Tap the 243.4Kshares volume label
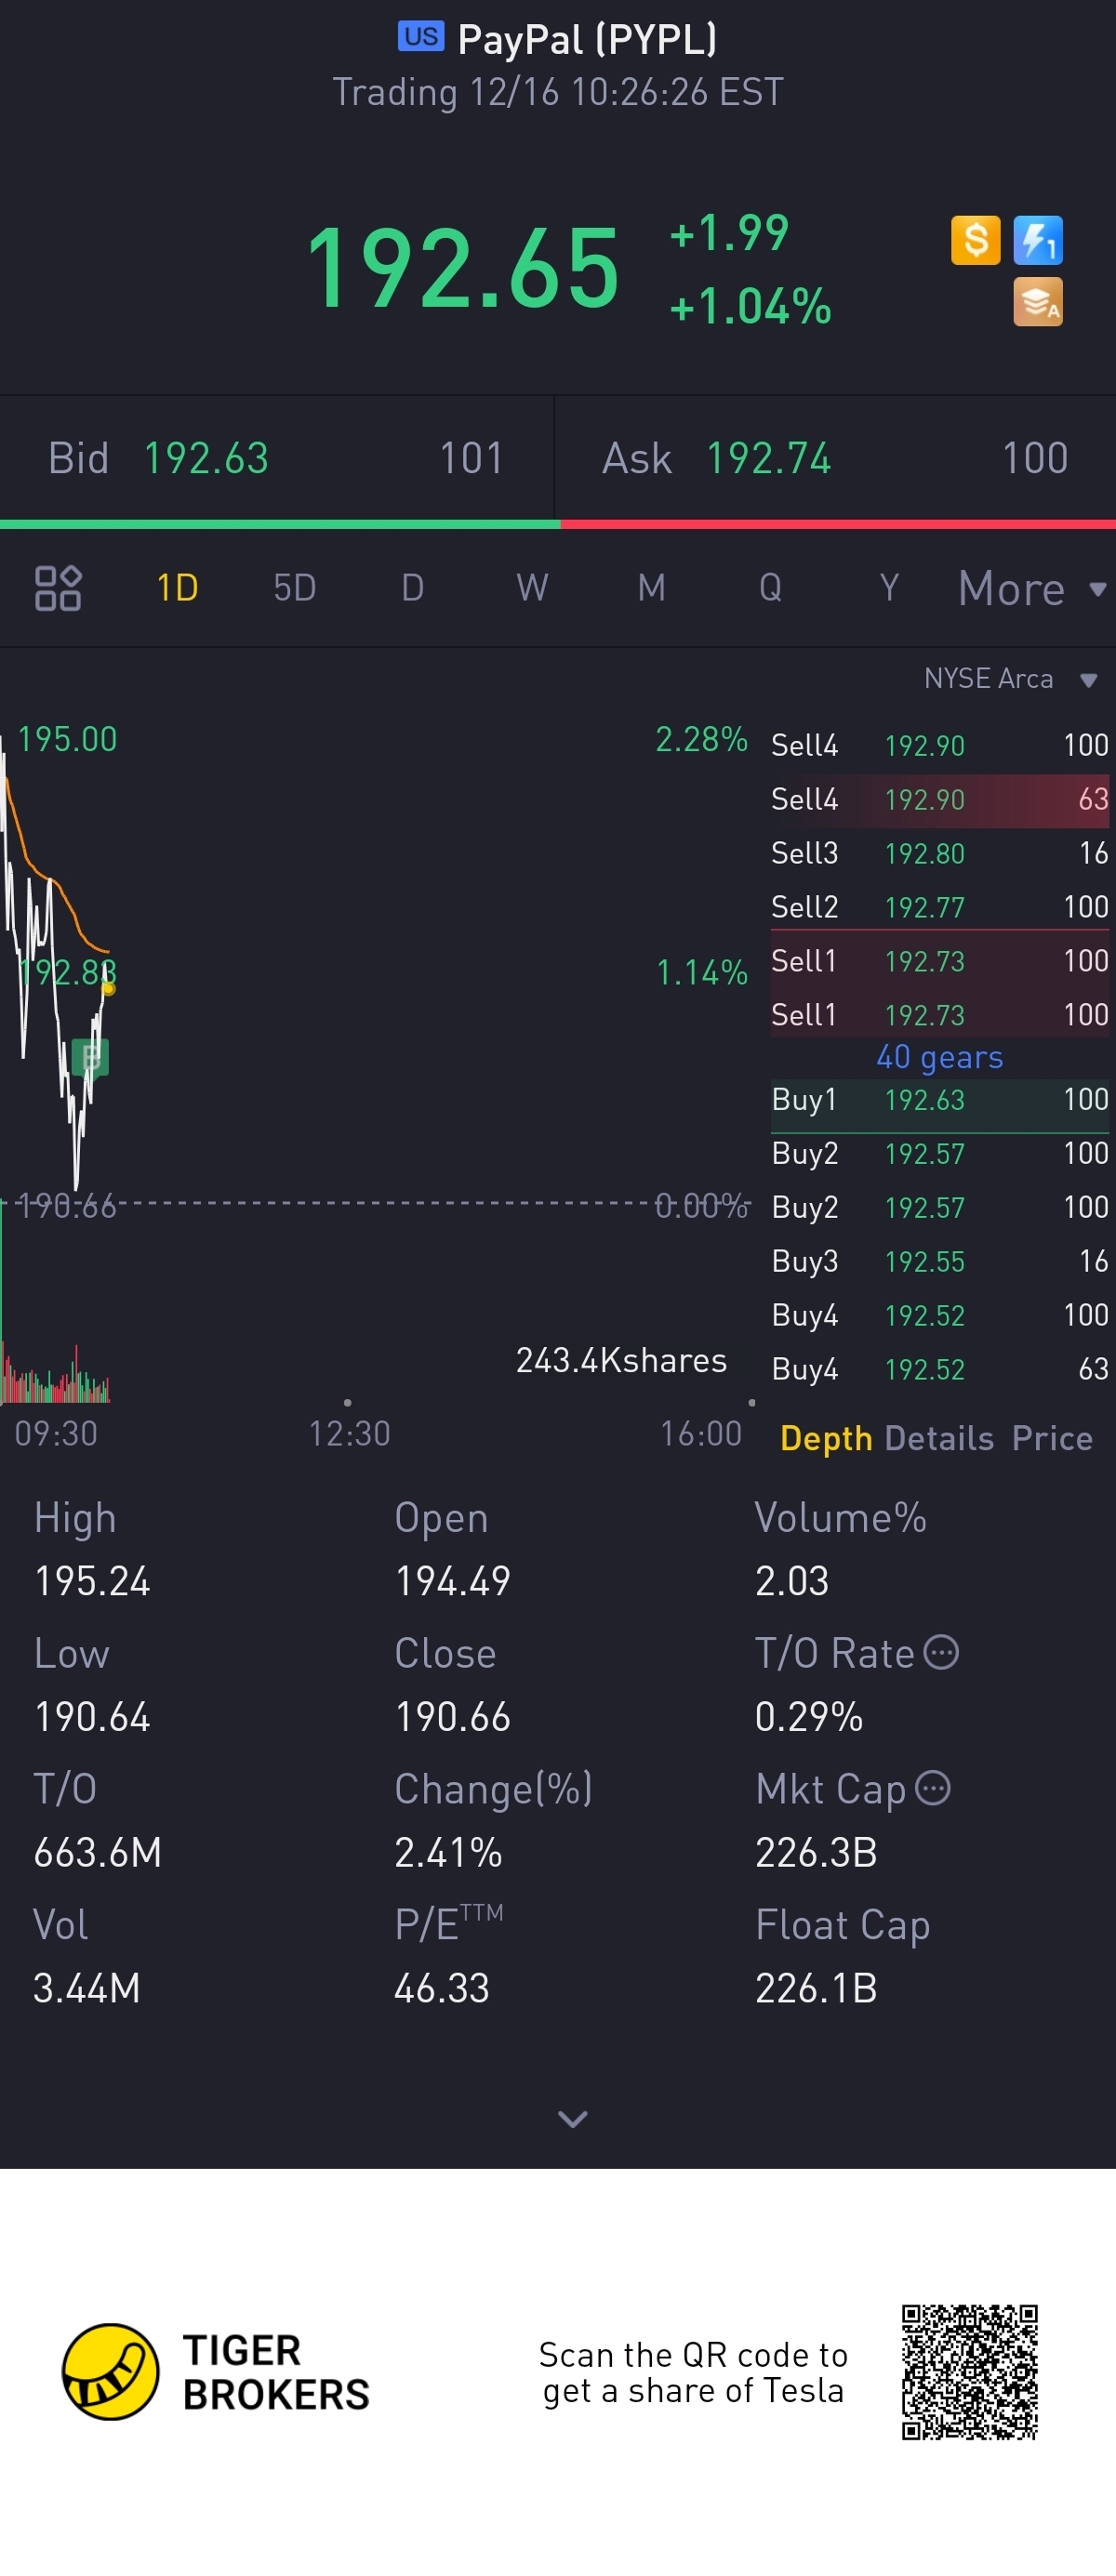 click(x=621, y=1360)
